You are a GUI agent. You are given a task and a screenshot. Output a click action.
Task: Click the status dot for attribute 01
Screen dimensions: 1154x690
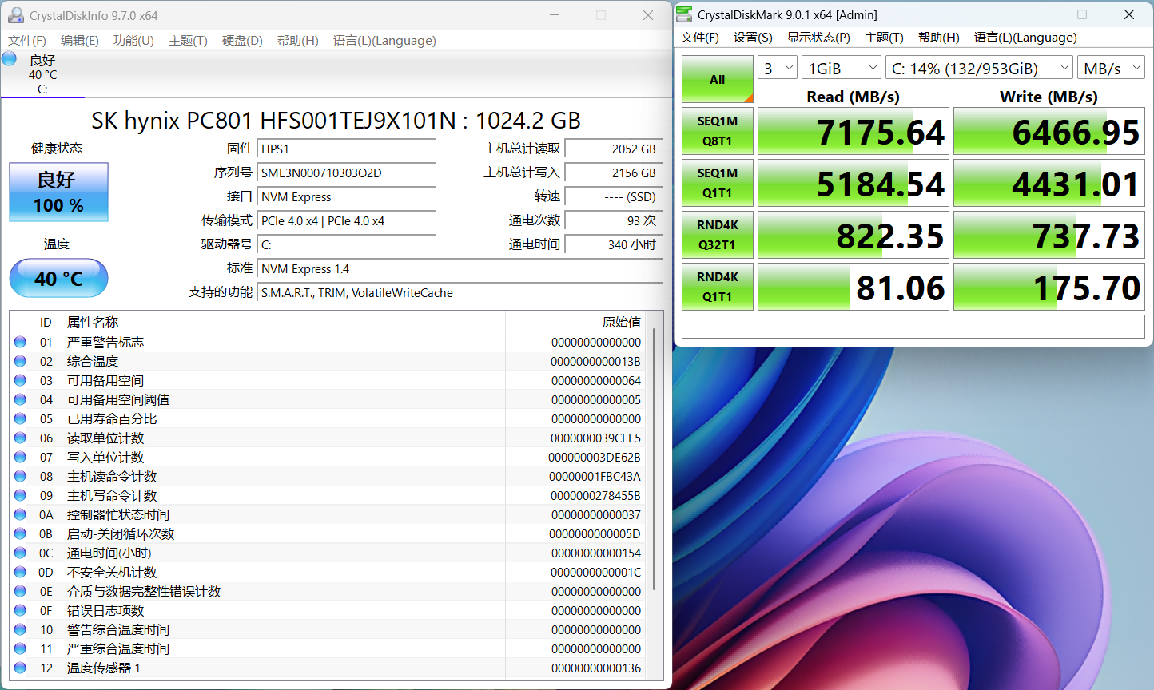20,342
